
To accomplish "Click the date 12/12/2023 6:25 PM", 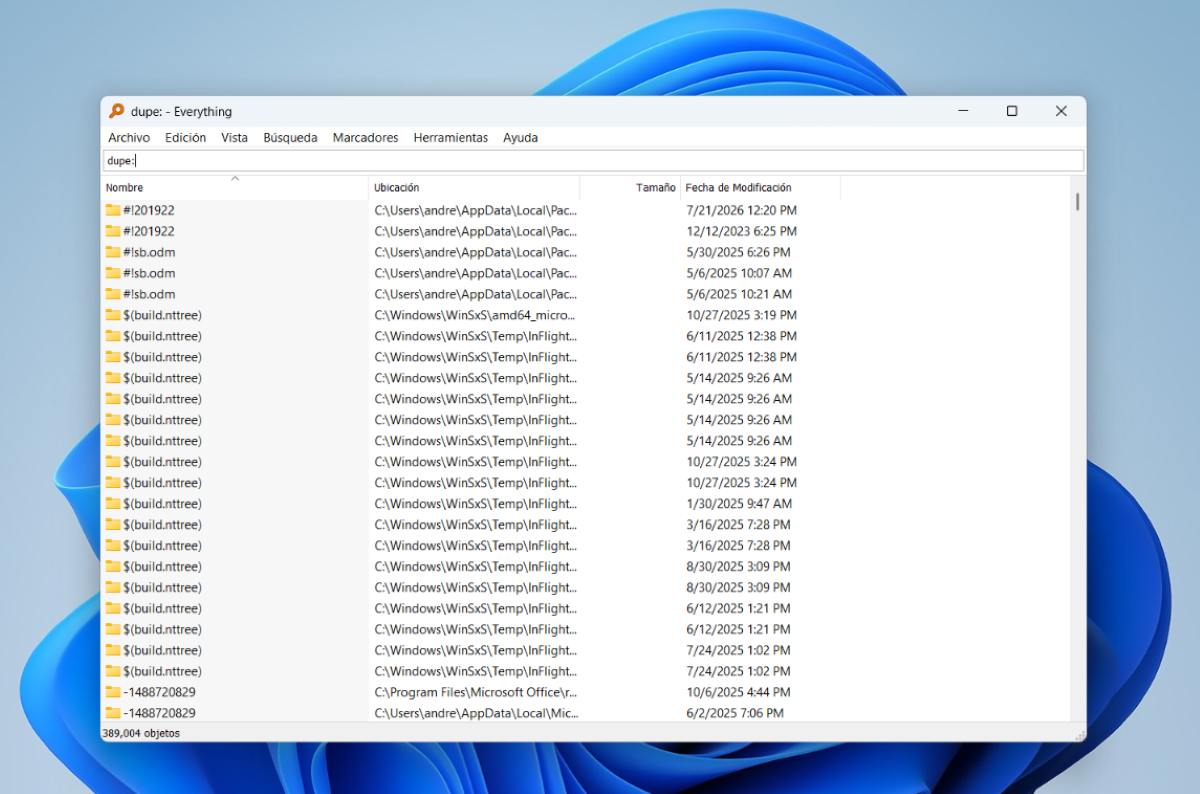I will click(741, 231).
